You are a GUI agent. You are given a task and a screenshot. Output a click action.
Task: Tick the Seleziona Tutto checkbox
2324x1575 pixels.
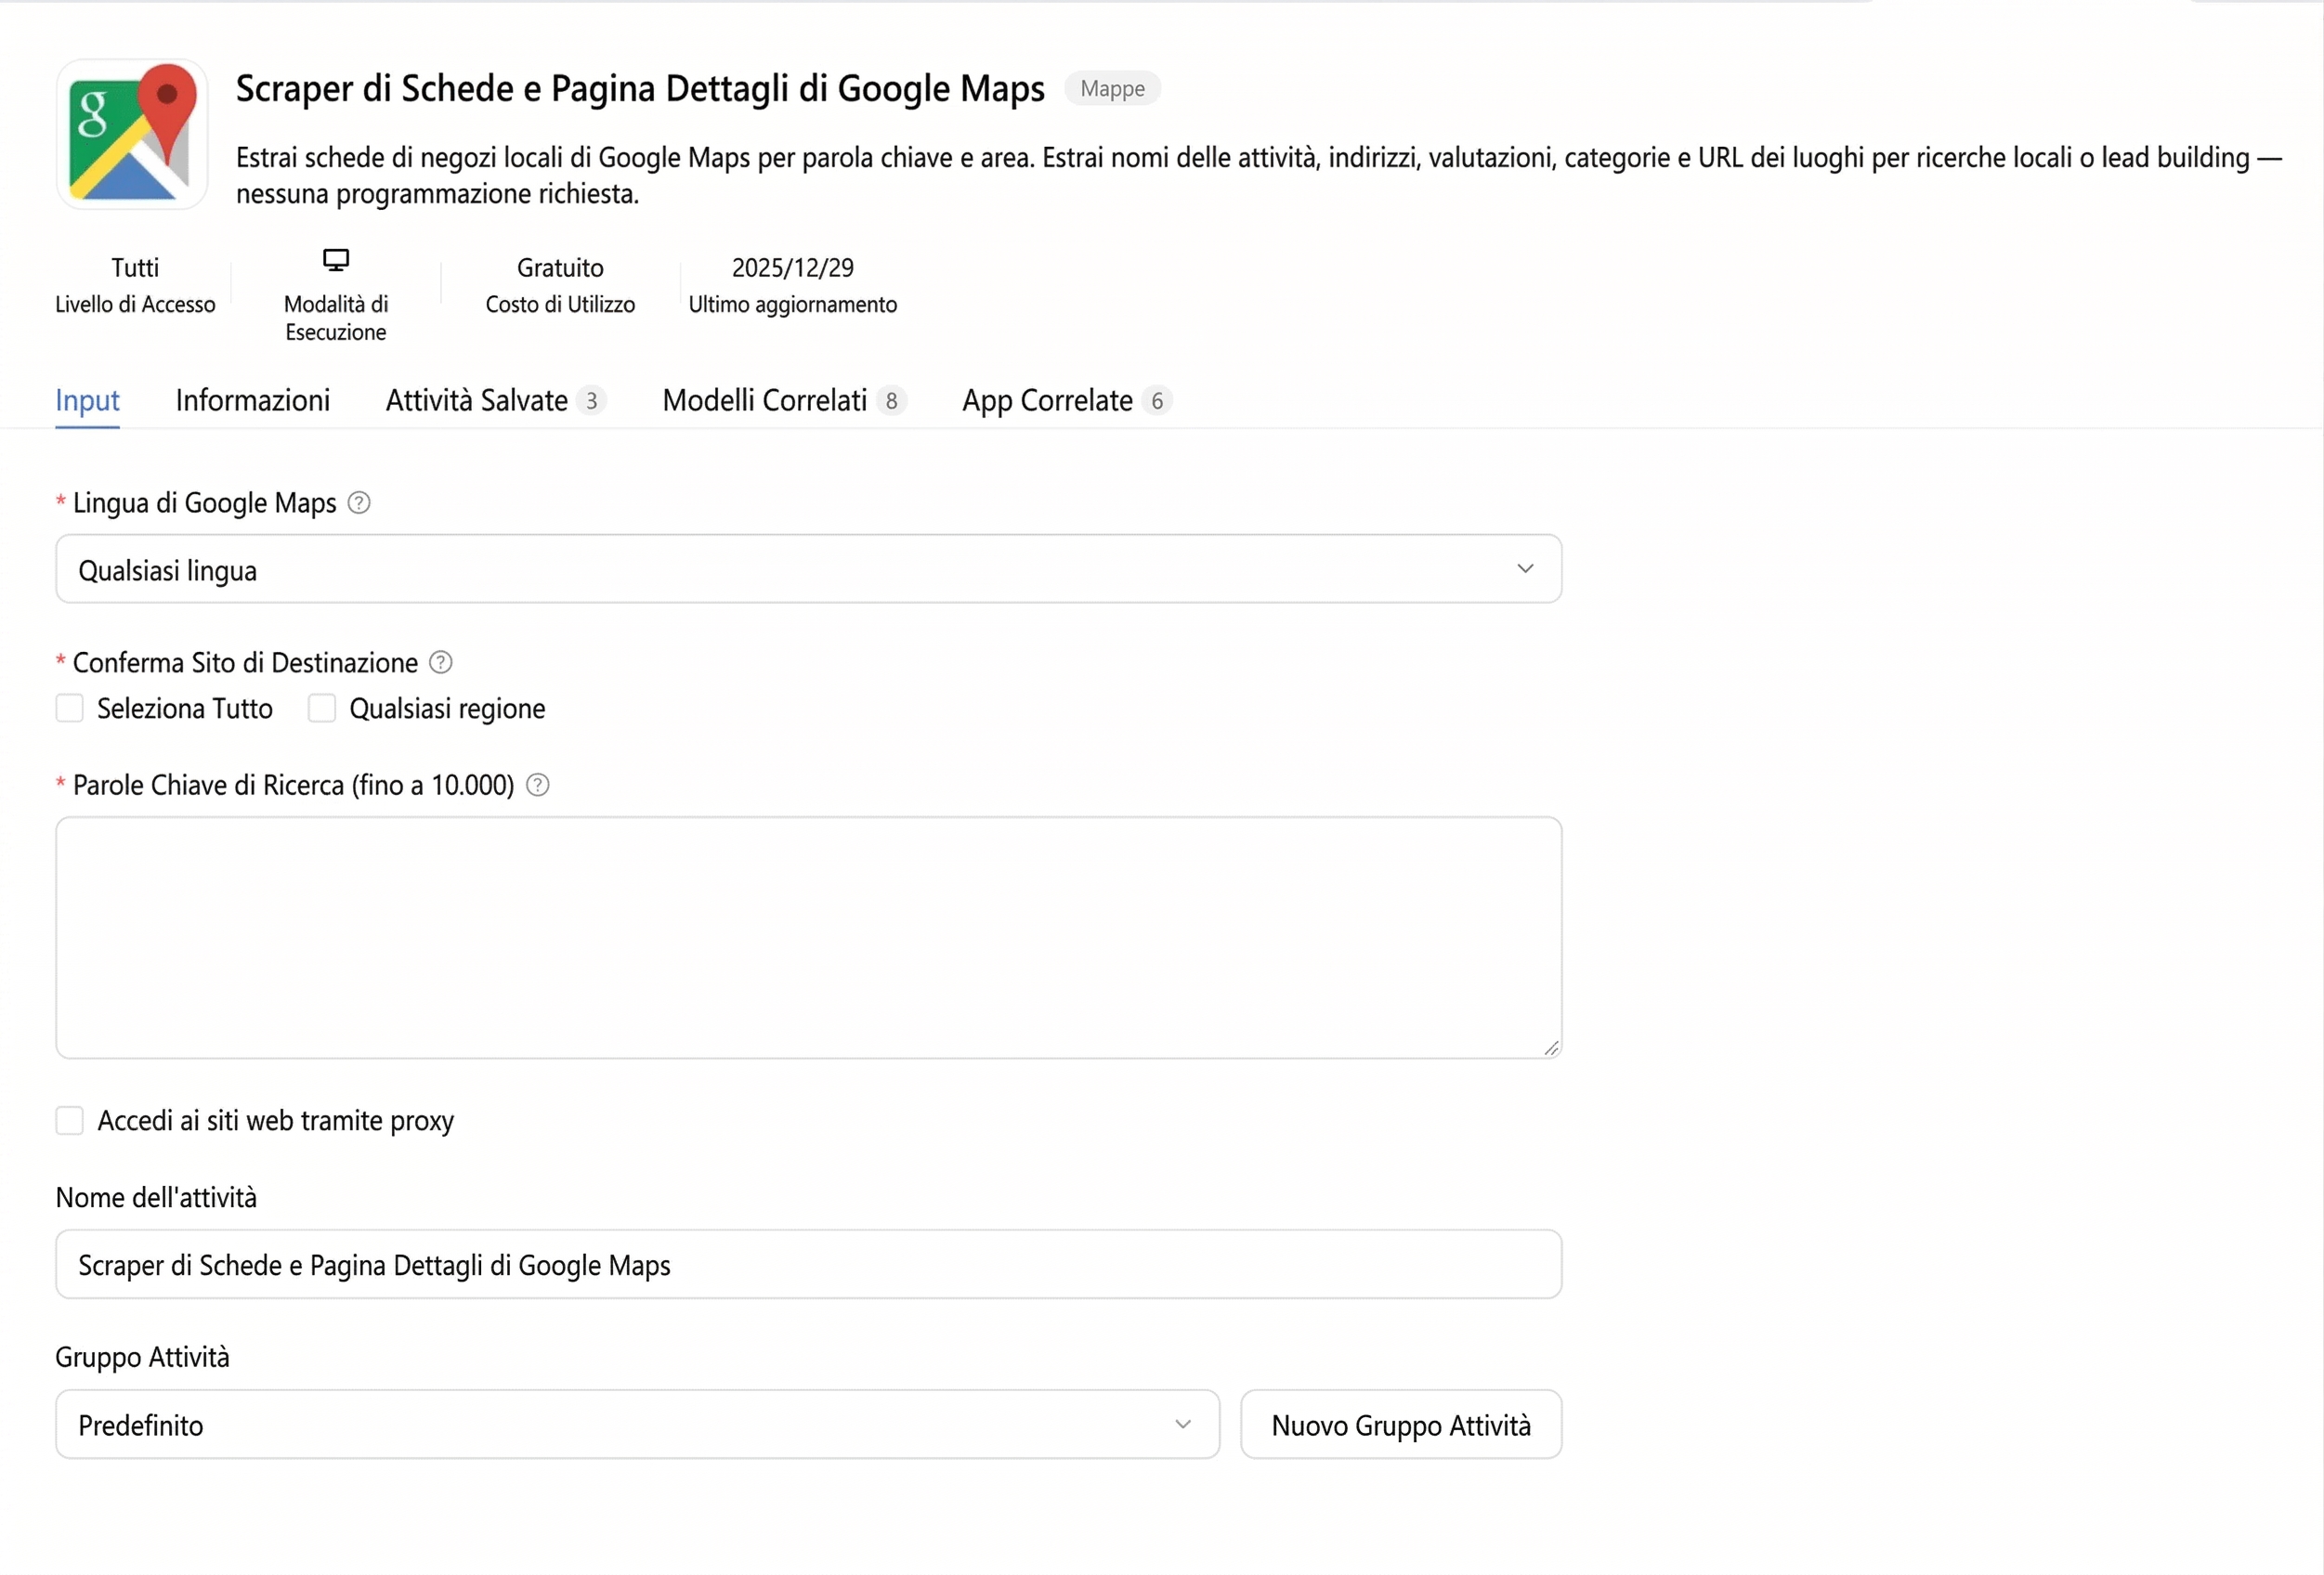click(69, 708)
